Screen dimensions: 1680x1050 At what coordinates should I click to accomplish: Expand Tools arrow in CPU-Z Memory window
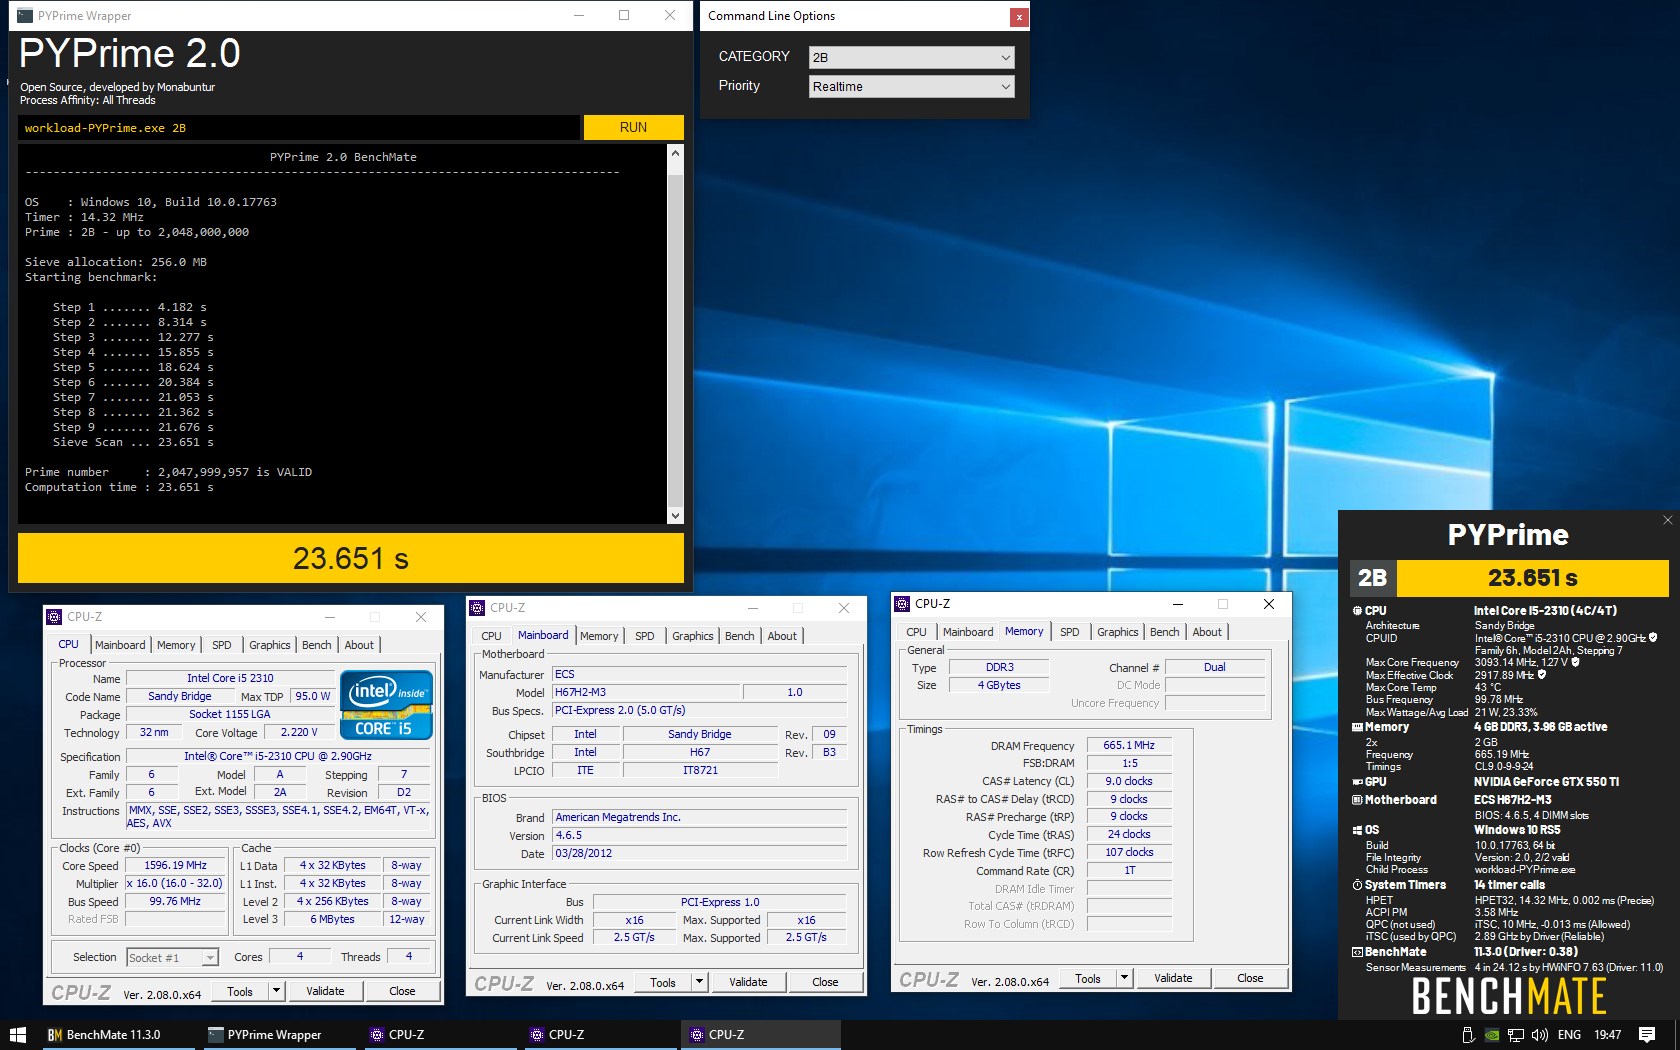click(x=1124, y=978)
